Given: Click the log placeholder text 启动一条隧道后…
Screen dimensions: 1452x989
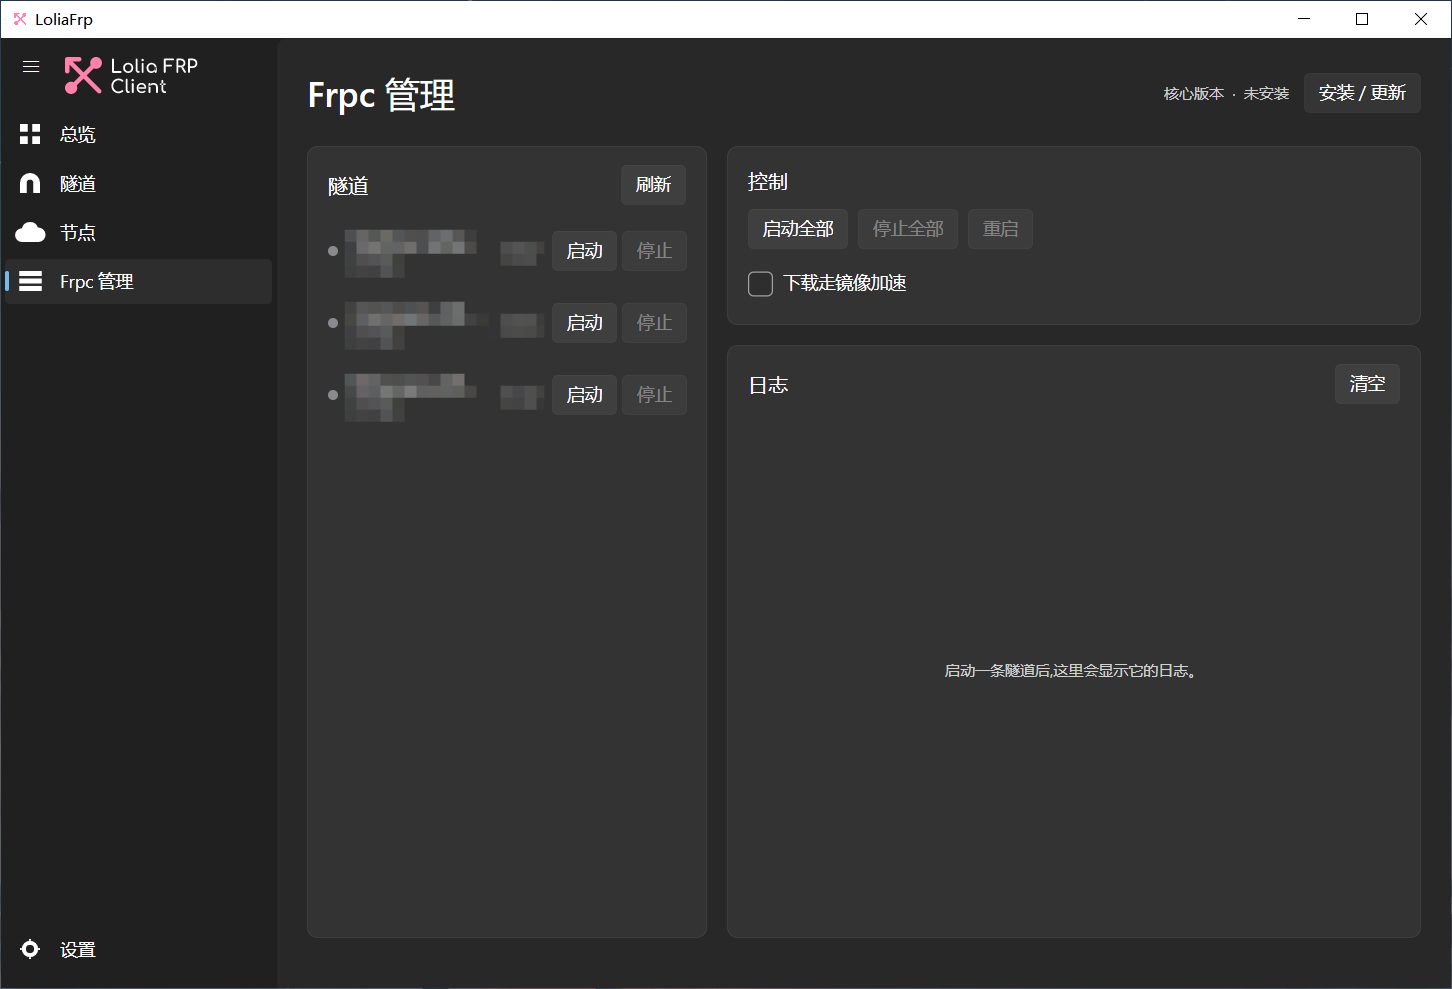Looking at the screenshot, I should click(1070, 671).
